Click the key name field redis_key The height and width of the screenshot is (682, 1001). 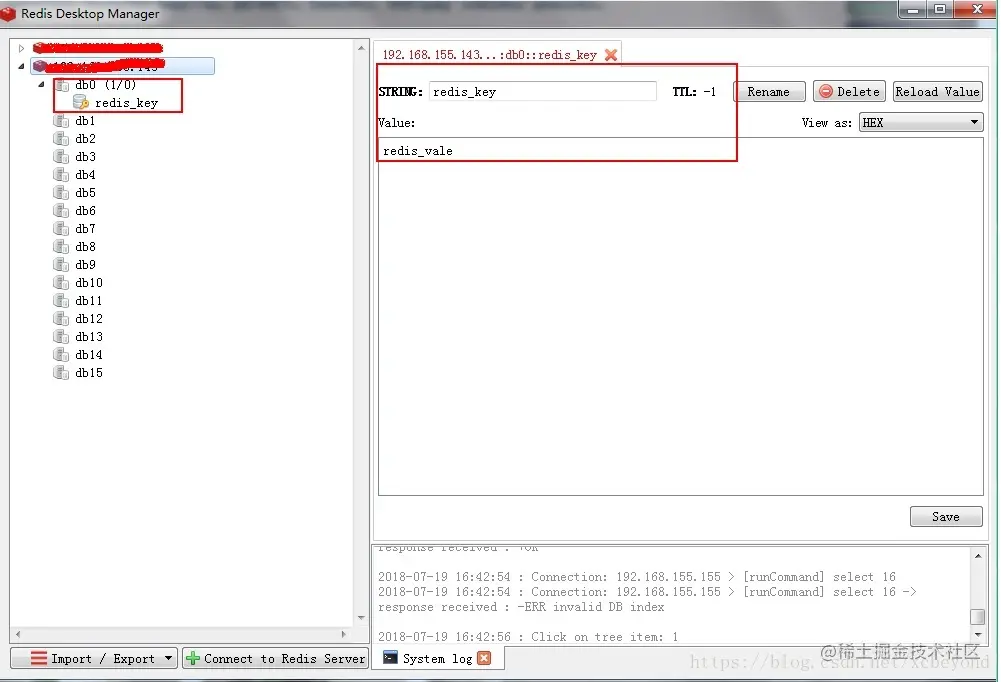543,91
